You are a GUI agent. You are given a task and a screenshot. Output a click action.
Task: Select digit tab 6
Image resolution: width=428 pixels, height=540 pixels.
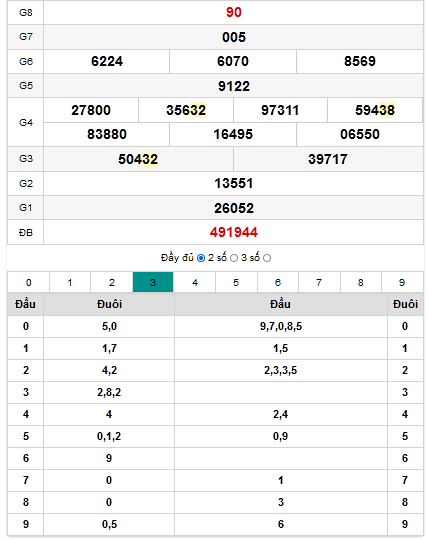tap(278, 282)
